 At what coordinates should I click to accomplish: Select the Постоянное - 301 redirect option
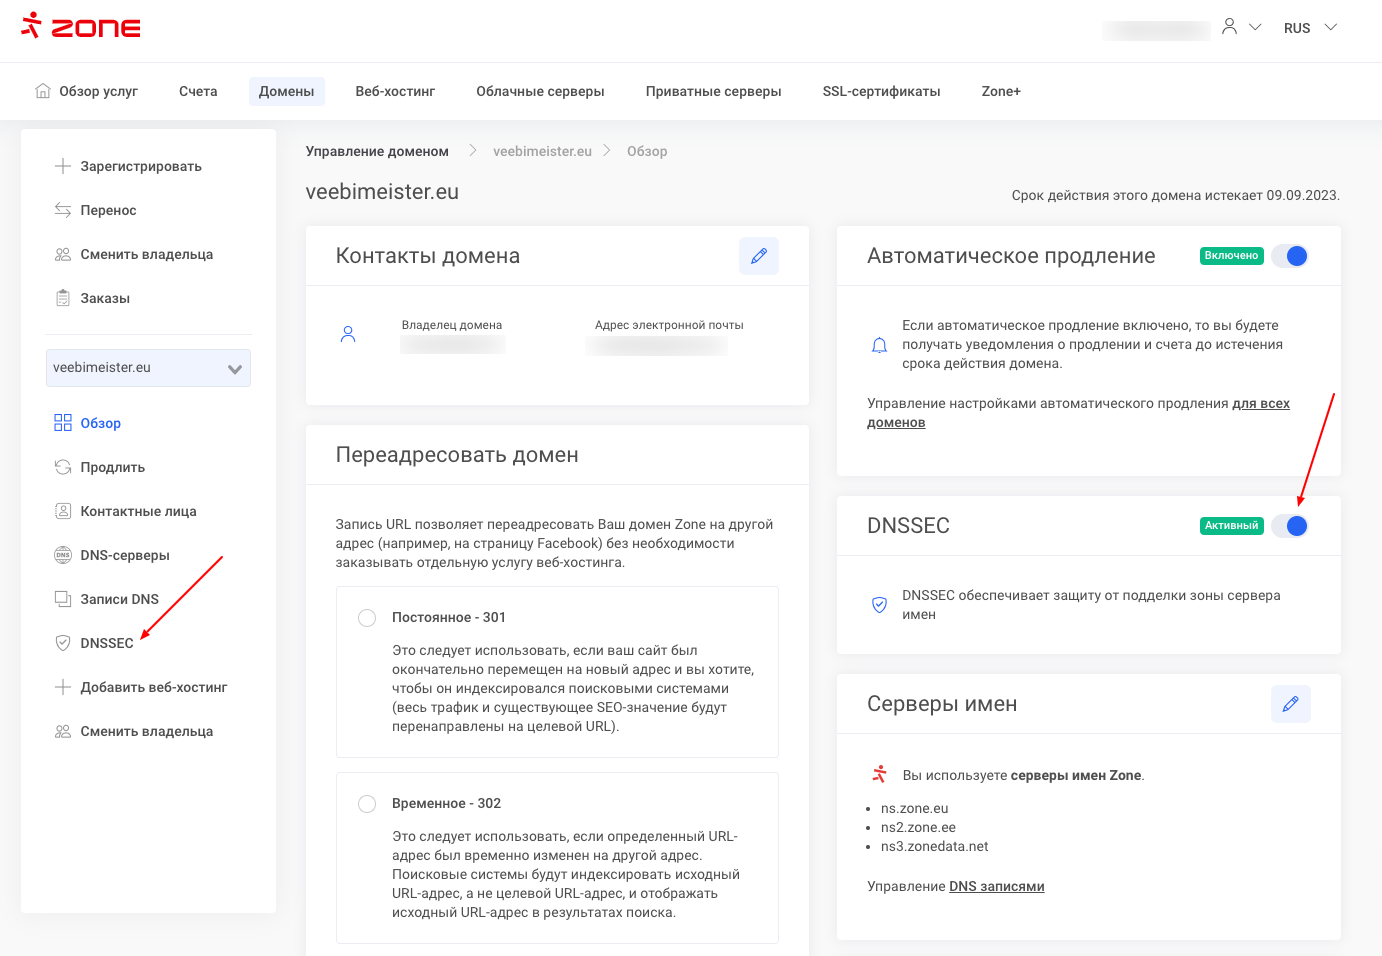[x=367, y=618]
